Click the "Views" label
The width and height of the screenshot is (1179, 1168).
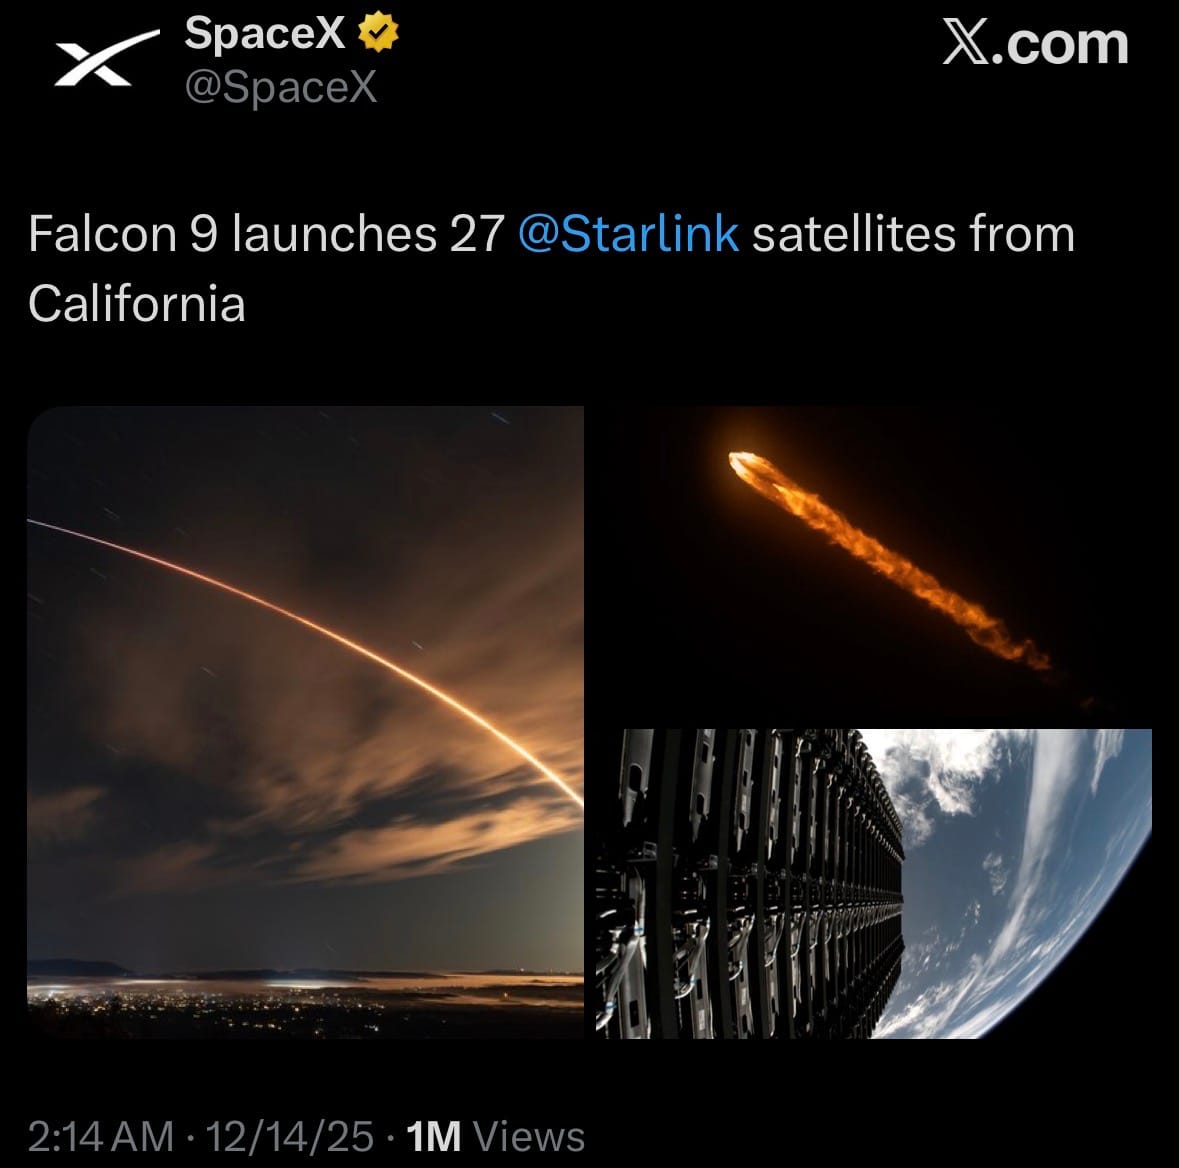coord(529,1137)
